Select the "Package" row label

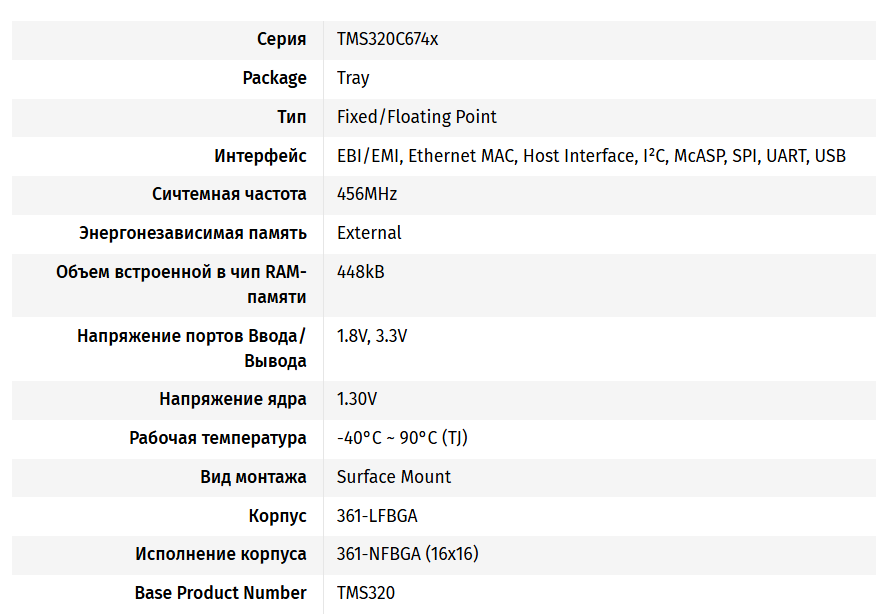pyautogui.click(x=274, y=78)
